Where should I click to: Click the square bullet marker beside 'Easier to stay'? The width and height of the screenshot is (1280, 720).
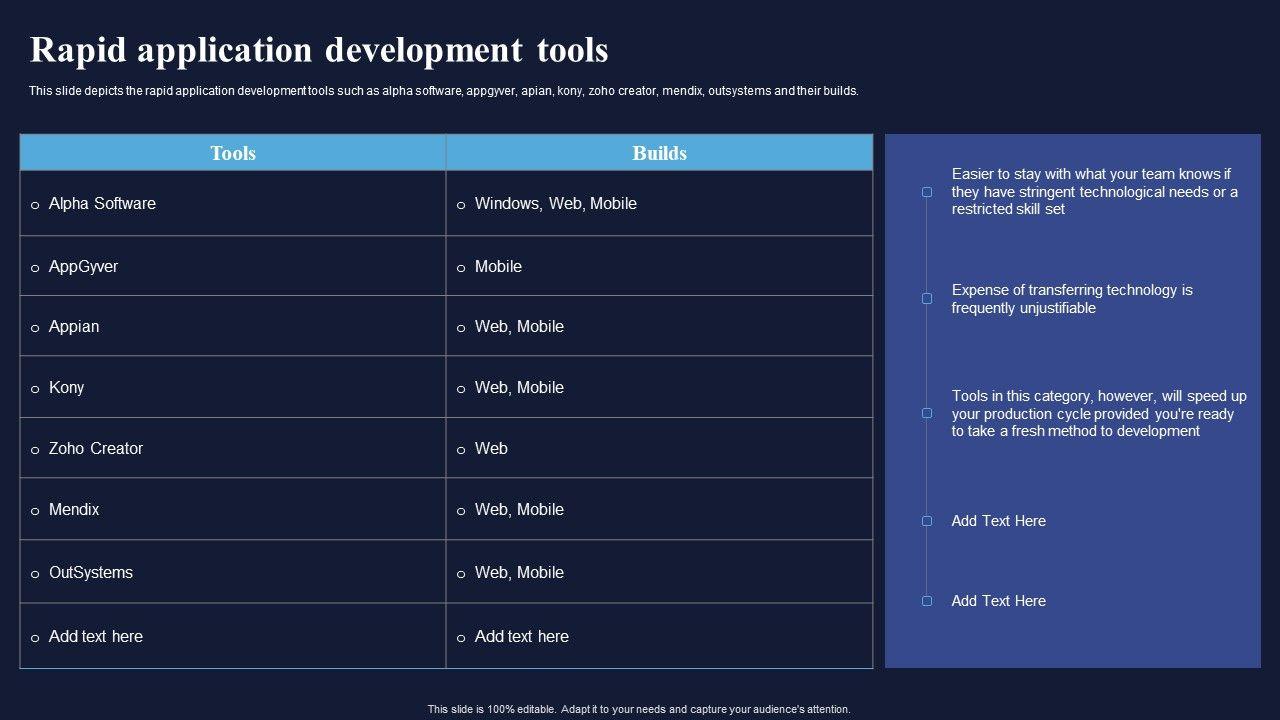(x=927, y=192)
